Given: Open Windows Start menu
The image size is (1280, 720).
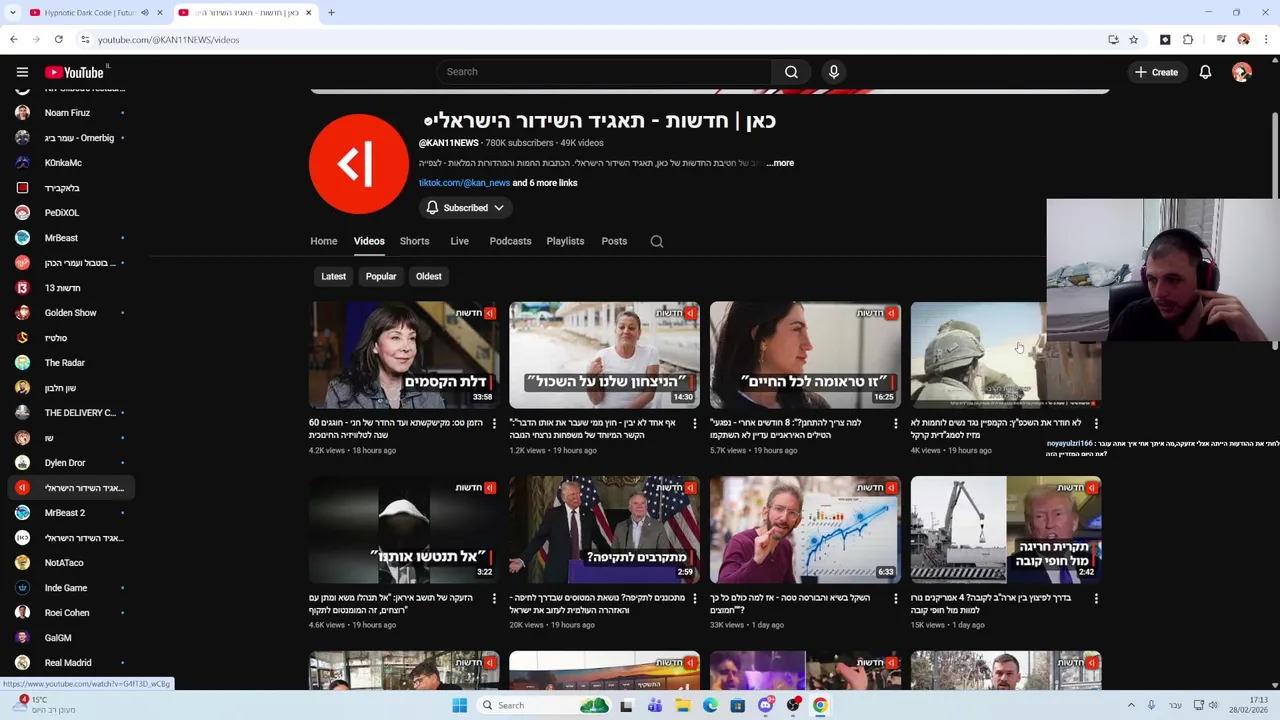Looking at the screenshot, I should tap(459, 705).
